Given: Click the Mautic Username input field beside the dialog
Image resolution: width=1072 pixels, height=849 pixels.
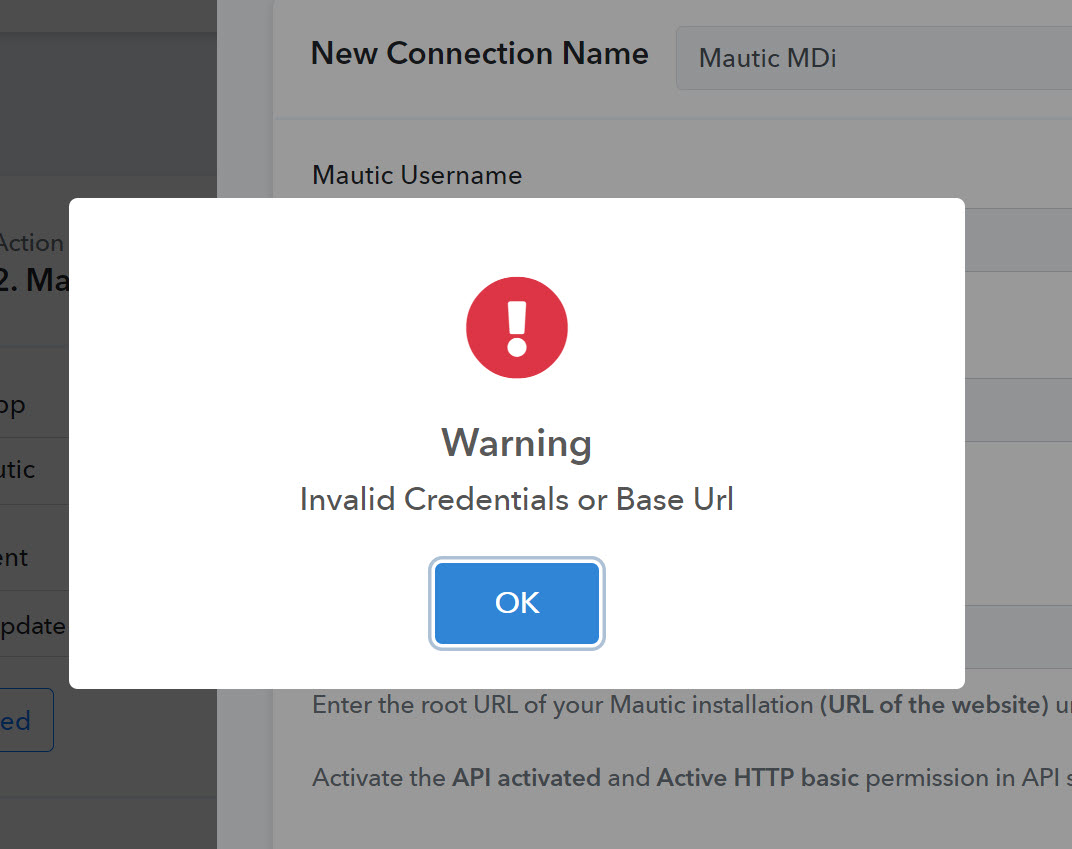Looking at the screenshot, I should pos(1018,240).
